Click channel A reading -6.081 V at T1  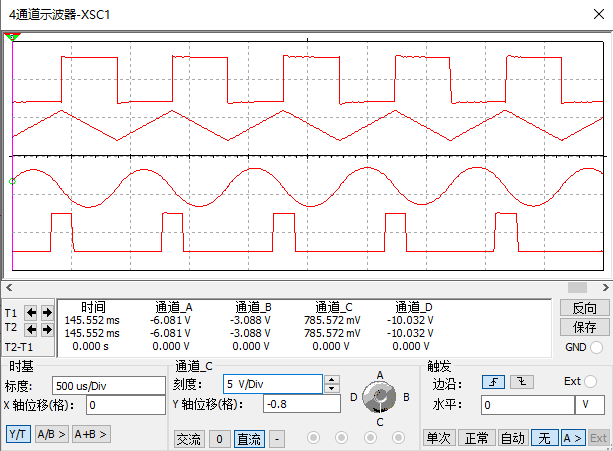(x=170, y=320)
